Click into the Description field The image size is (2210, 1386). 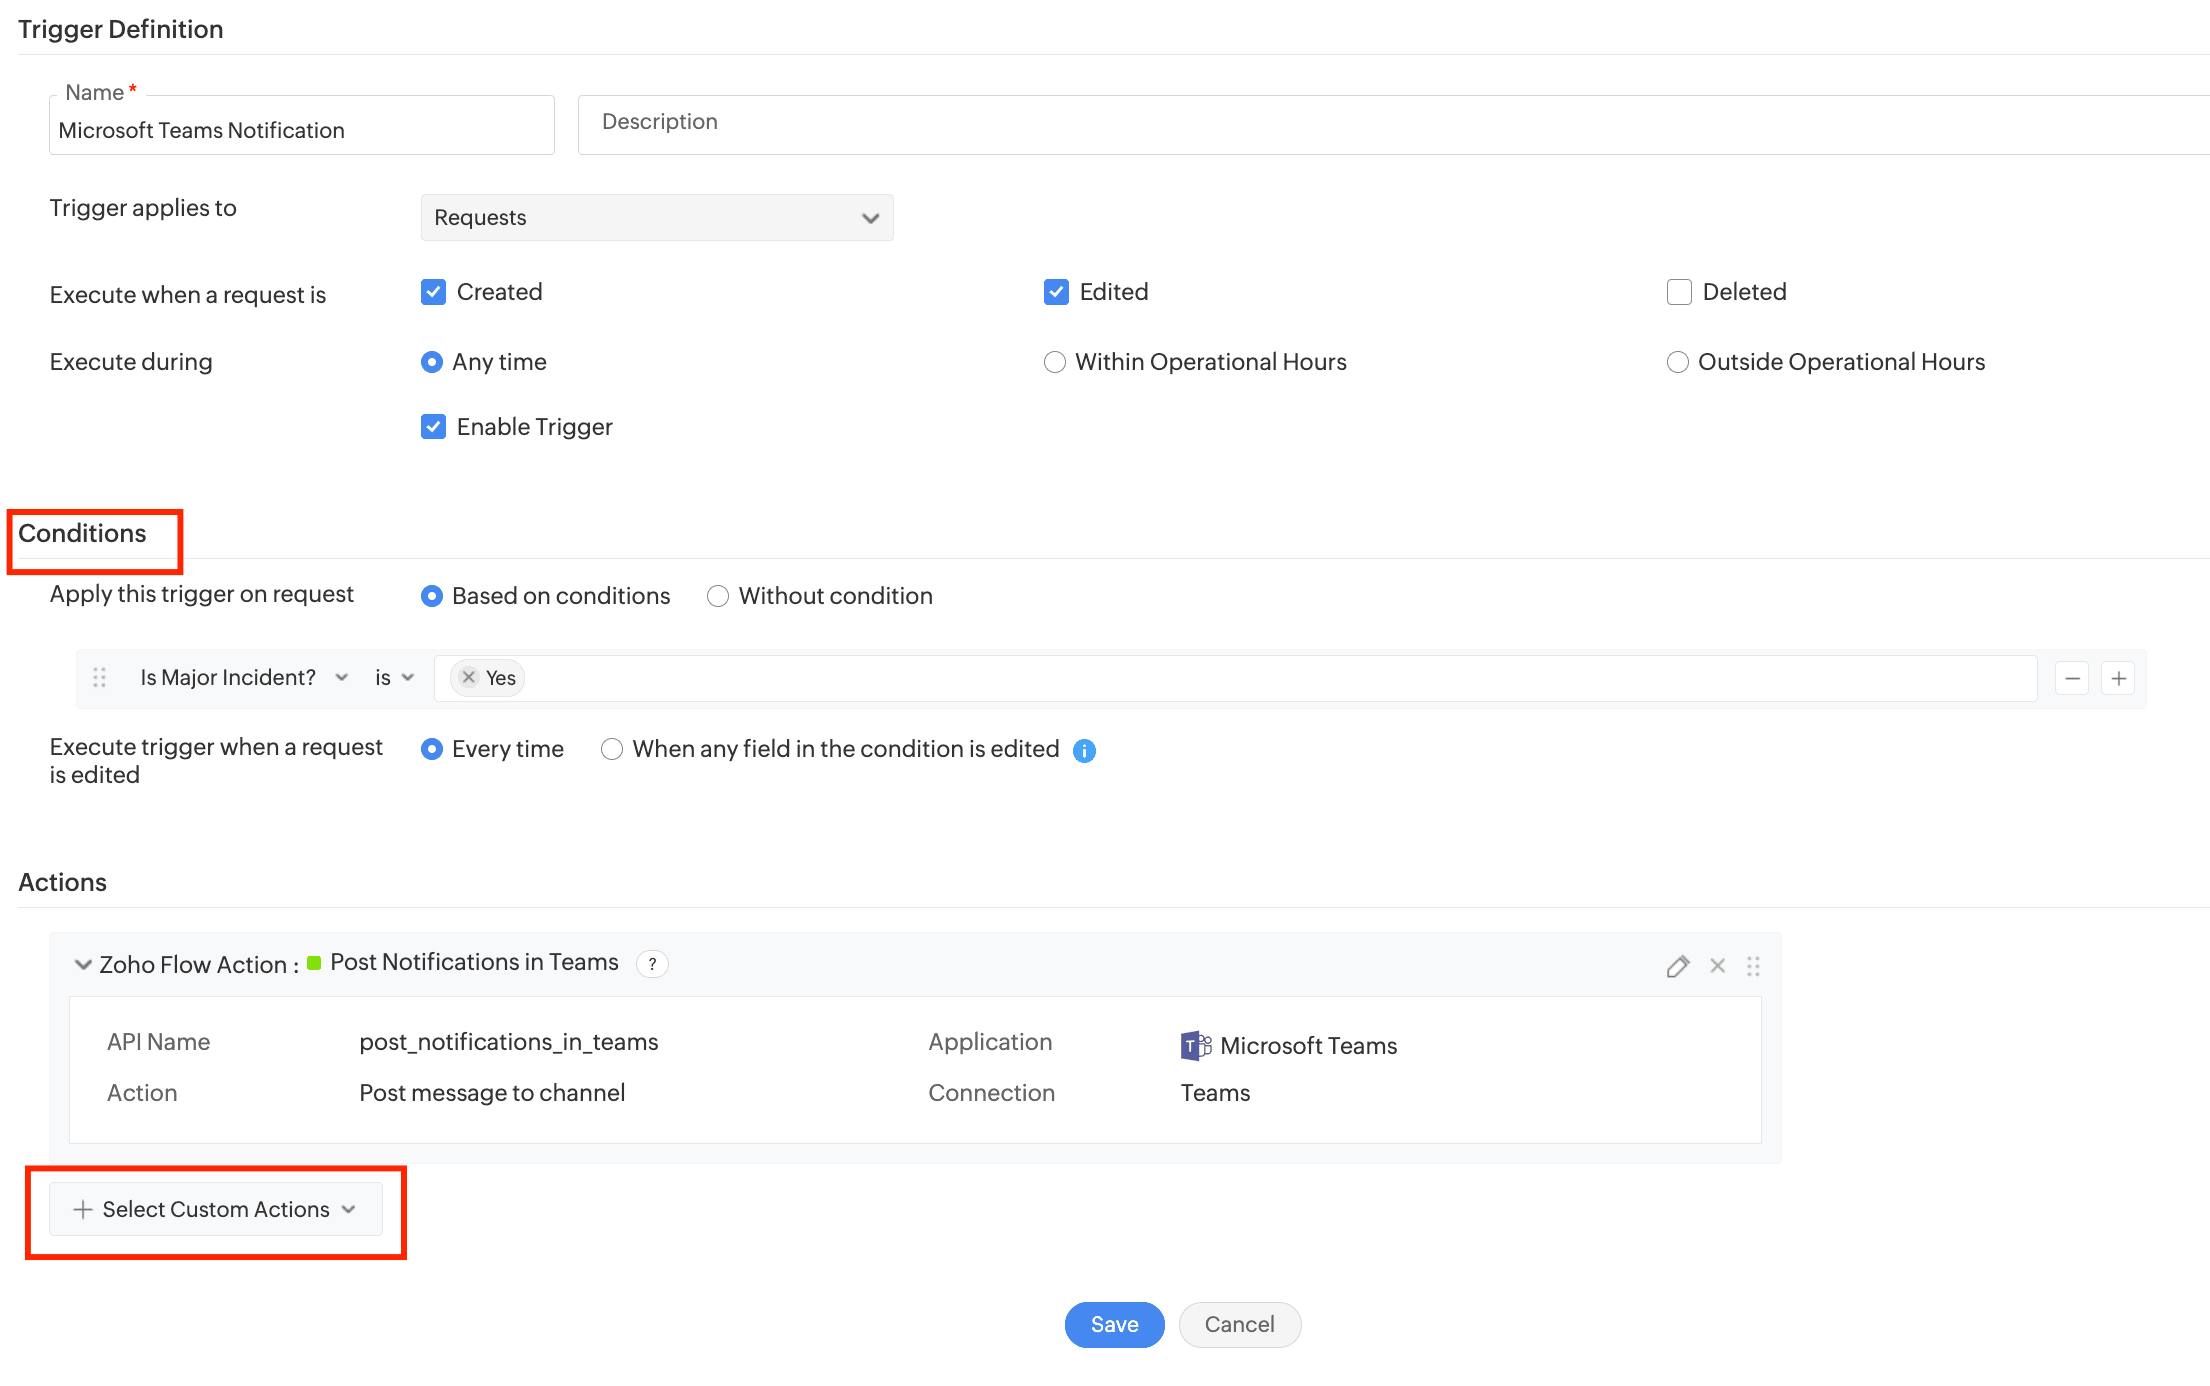(x=1390, y=124)
